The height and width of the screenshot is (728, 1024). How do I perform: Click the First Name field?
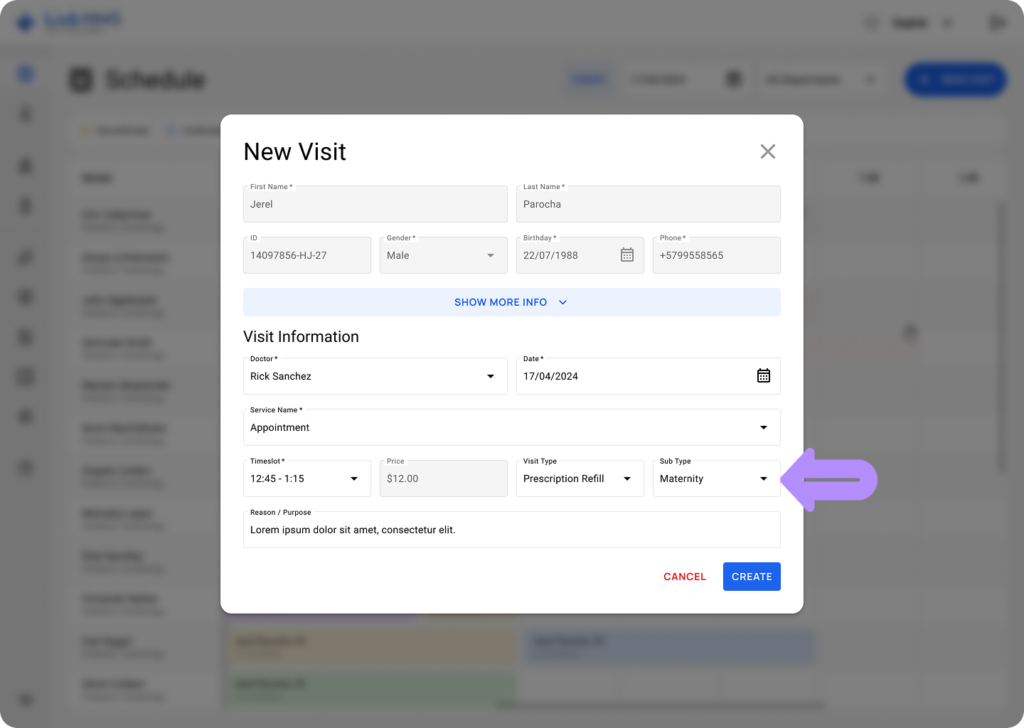point(375,204)
